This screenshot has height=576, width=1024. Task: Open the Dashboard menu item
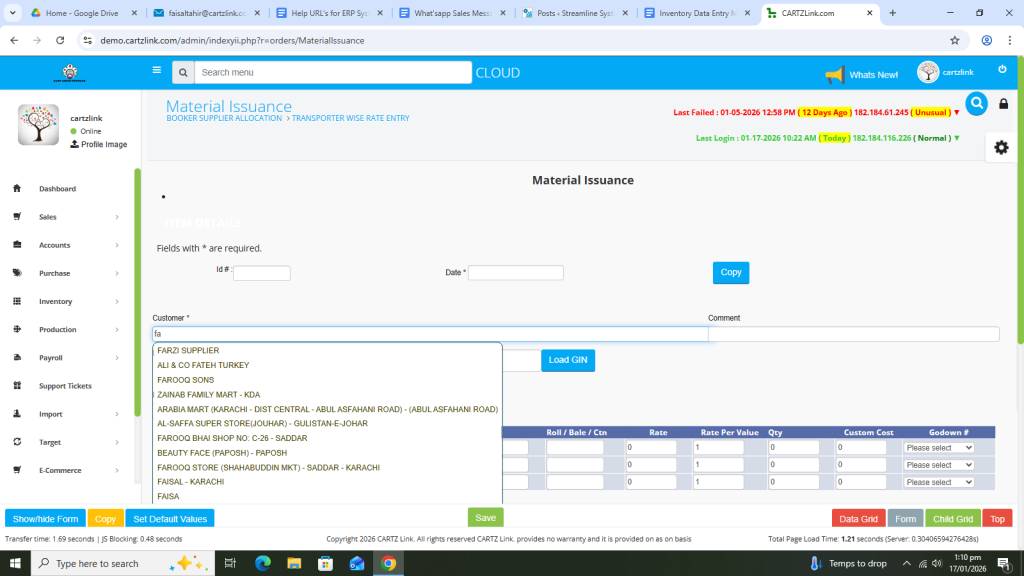[57, 189]
